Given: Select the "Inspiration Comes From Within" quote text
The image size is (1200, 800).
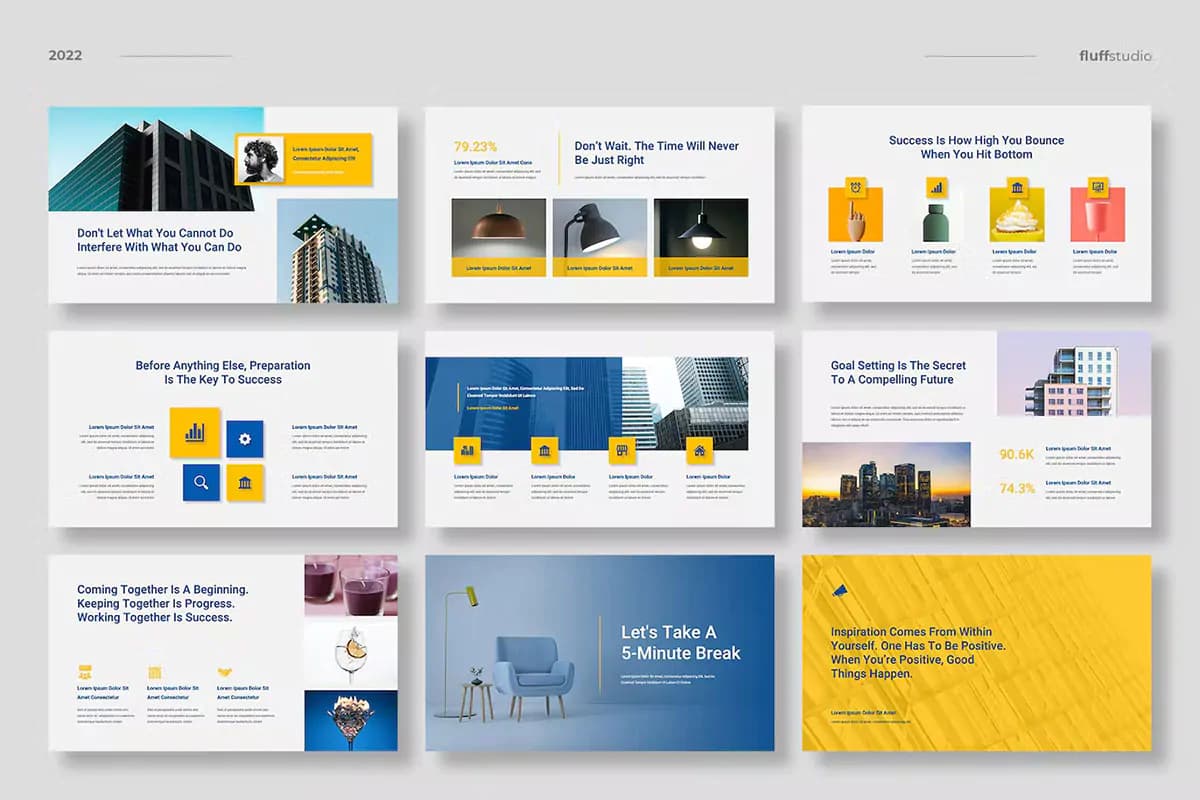Looking at the screenshot, I should click(x=912, y=632).
